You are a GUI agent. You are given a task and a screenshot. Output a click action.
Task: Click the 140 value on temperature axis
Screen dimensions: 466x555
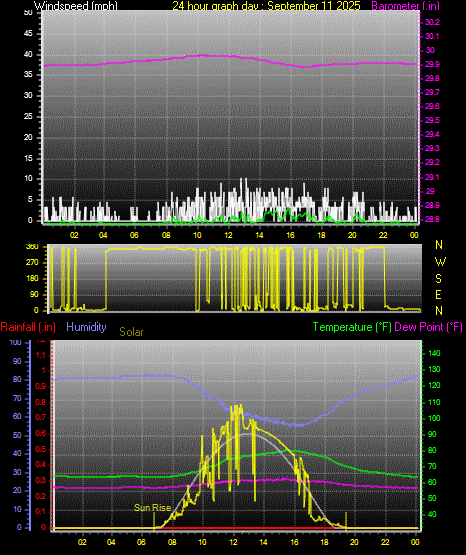[434, 353]
